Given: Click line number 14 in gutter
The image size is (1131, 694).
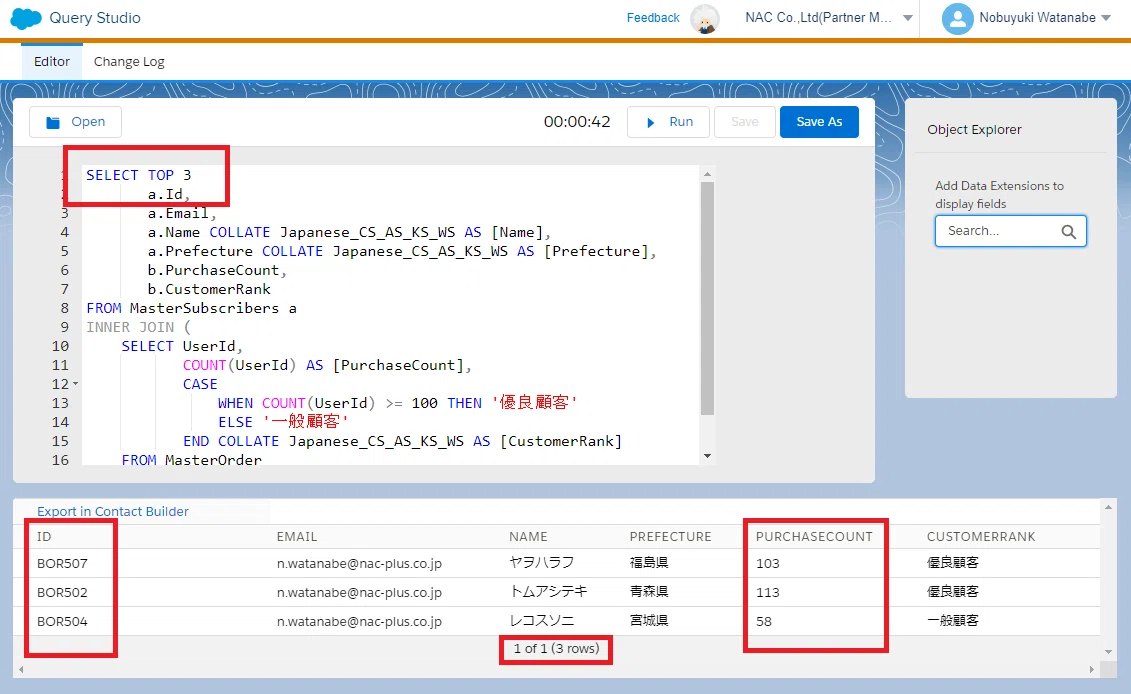Looking at the screenshot, I should [61, 422].
